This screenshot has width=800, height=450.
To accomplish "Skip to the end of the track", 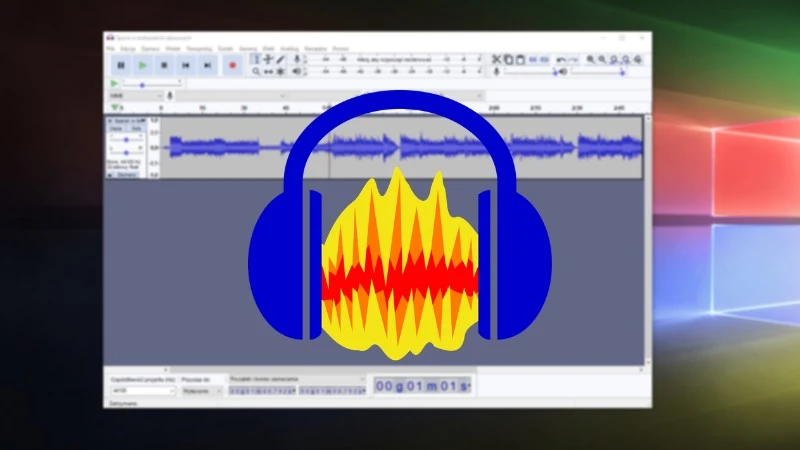I will (208, 65).
